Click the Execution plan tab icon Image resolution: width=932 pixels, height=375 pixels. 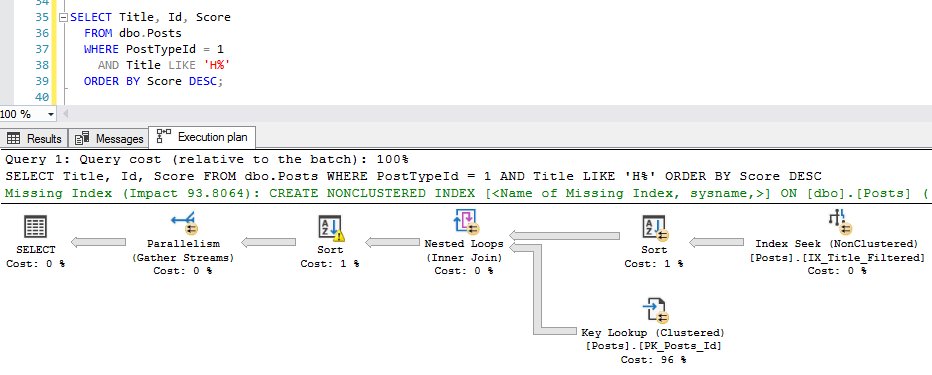(x=163, y=136)
